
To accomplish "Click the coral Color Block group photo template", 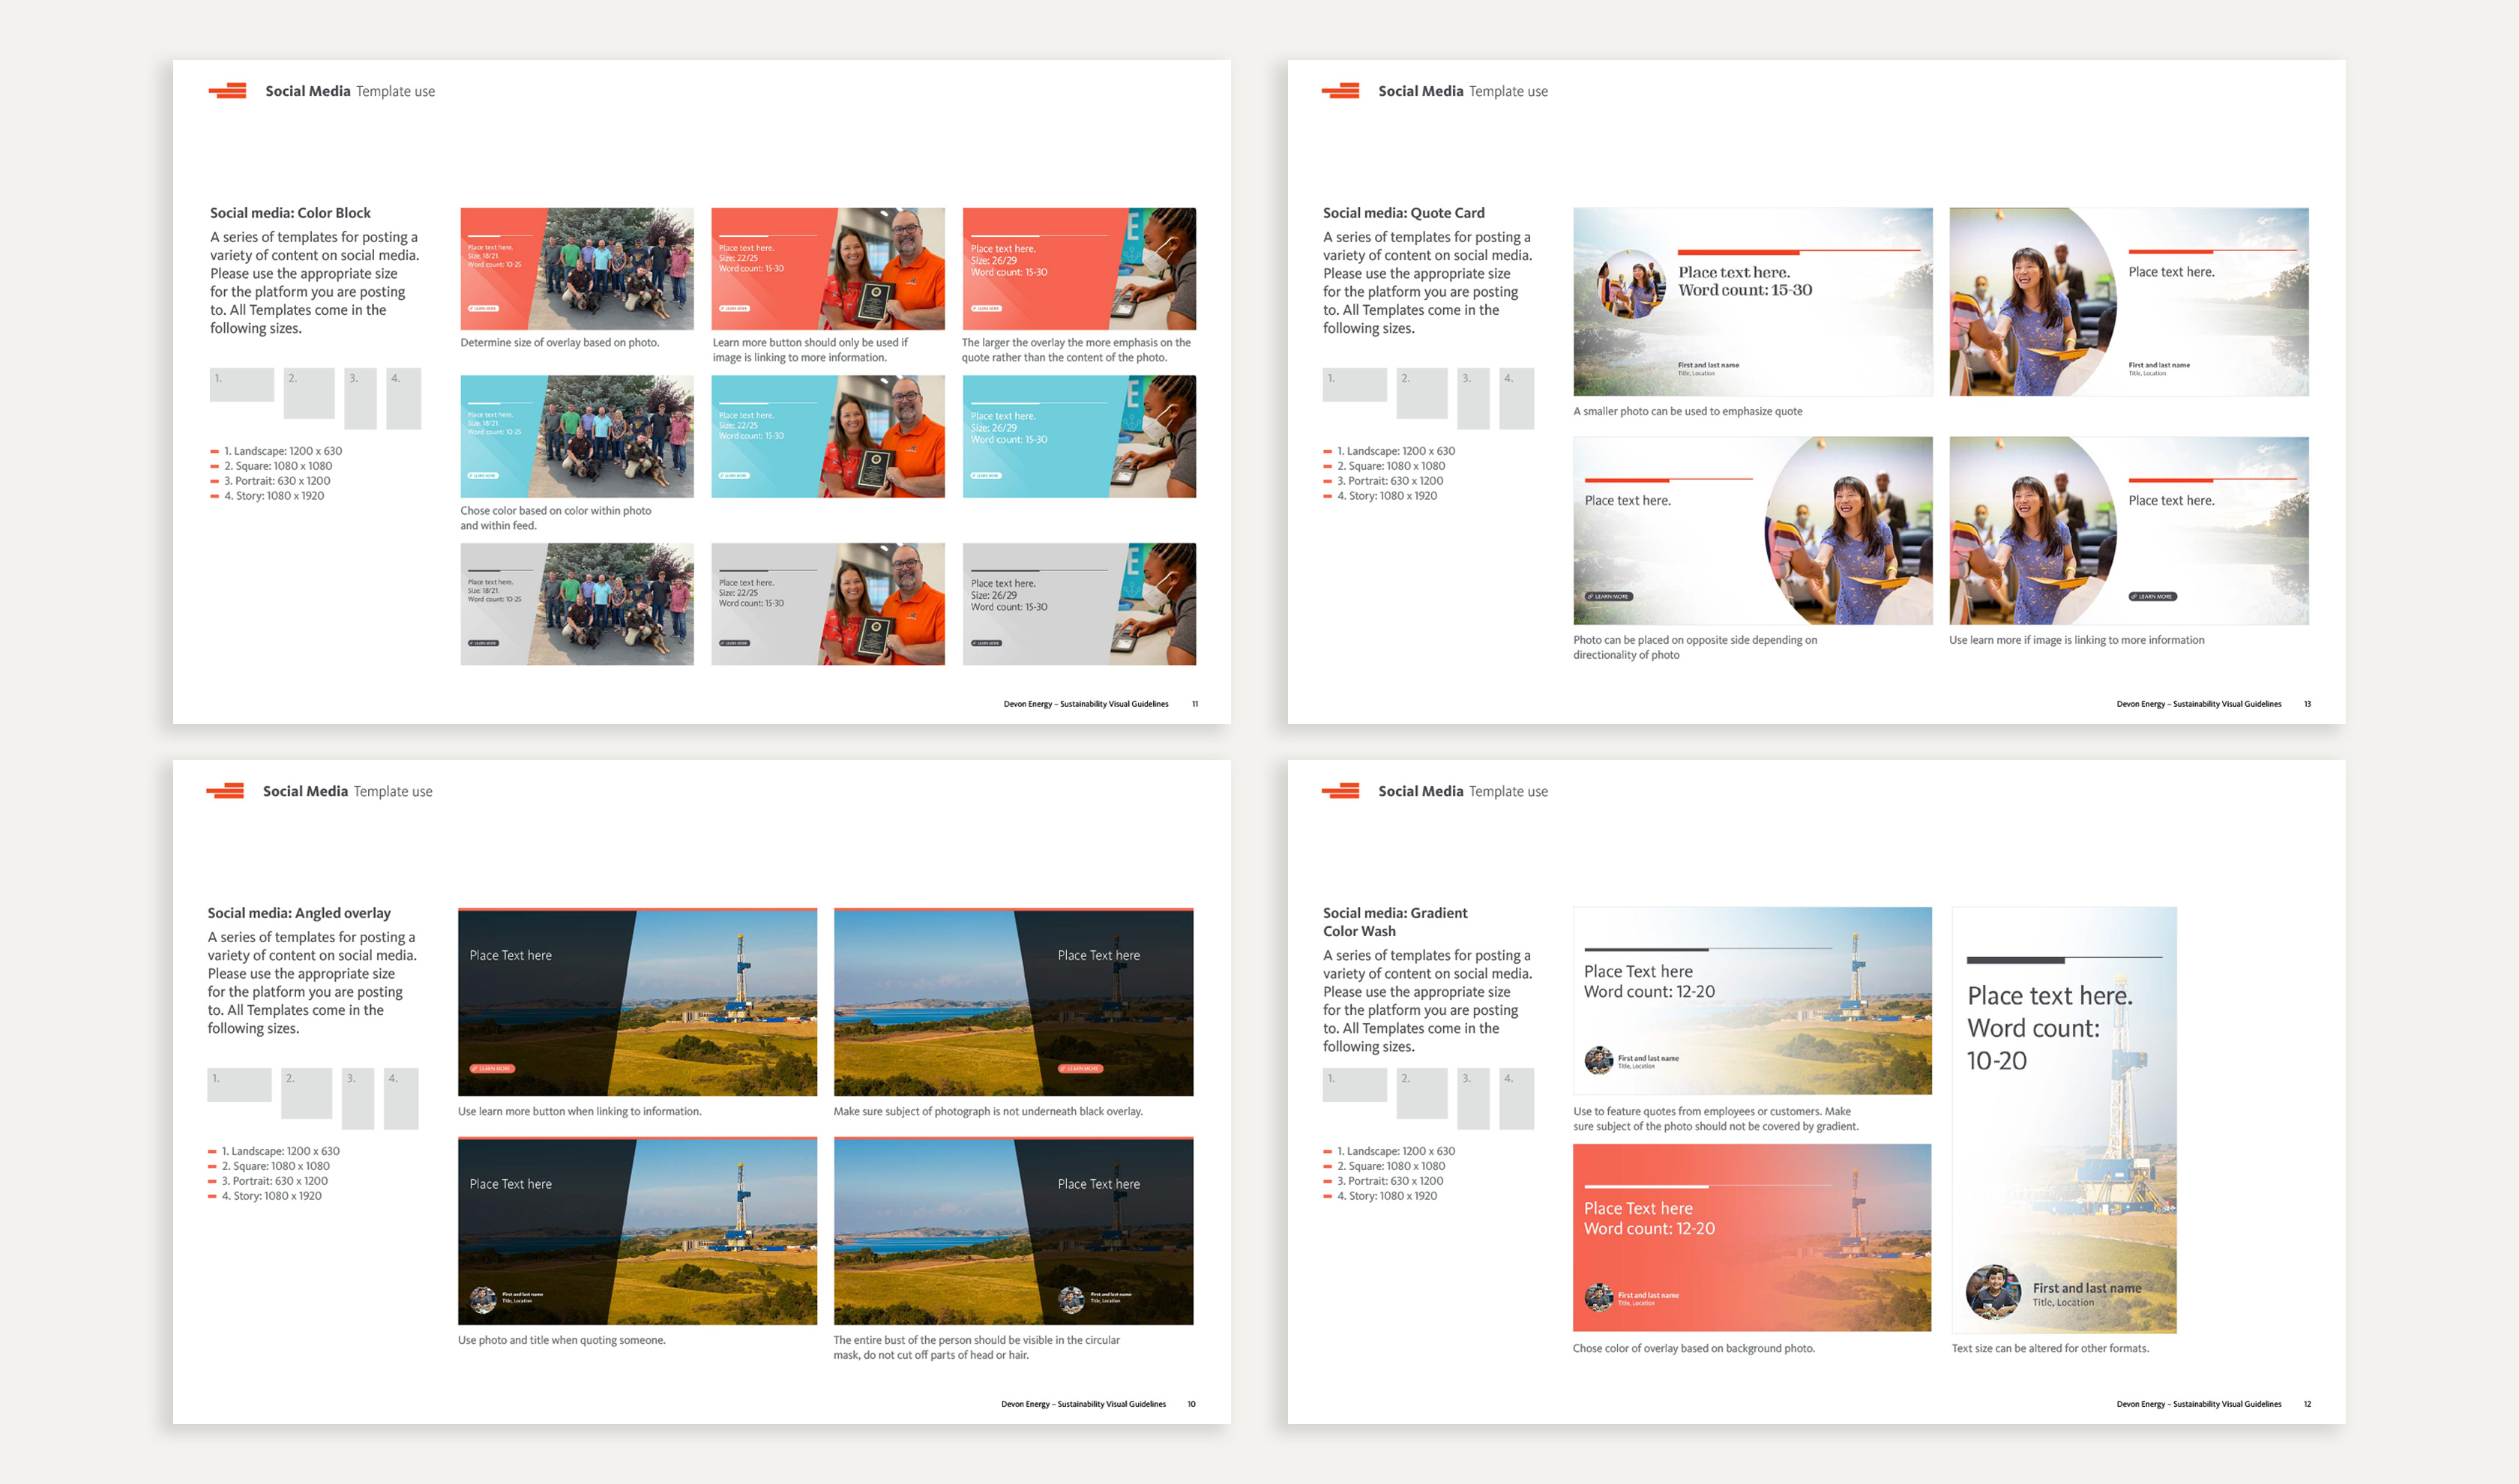I will tap(576, 269).
